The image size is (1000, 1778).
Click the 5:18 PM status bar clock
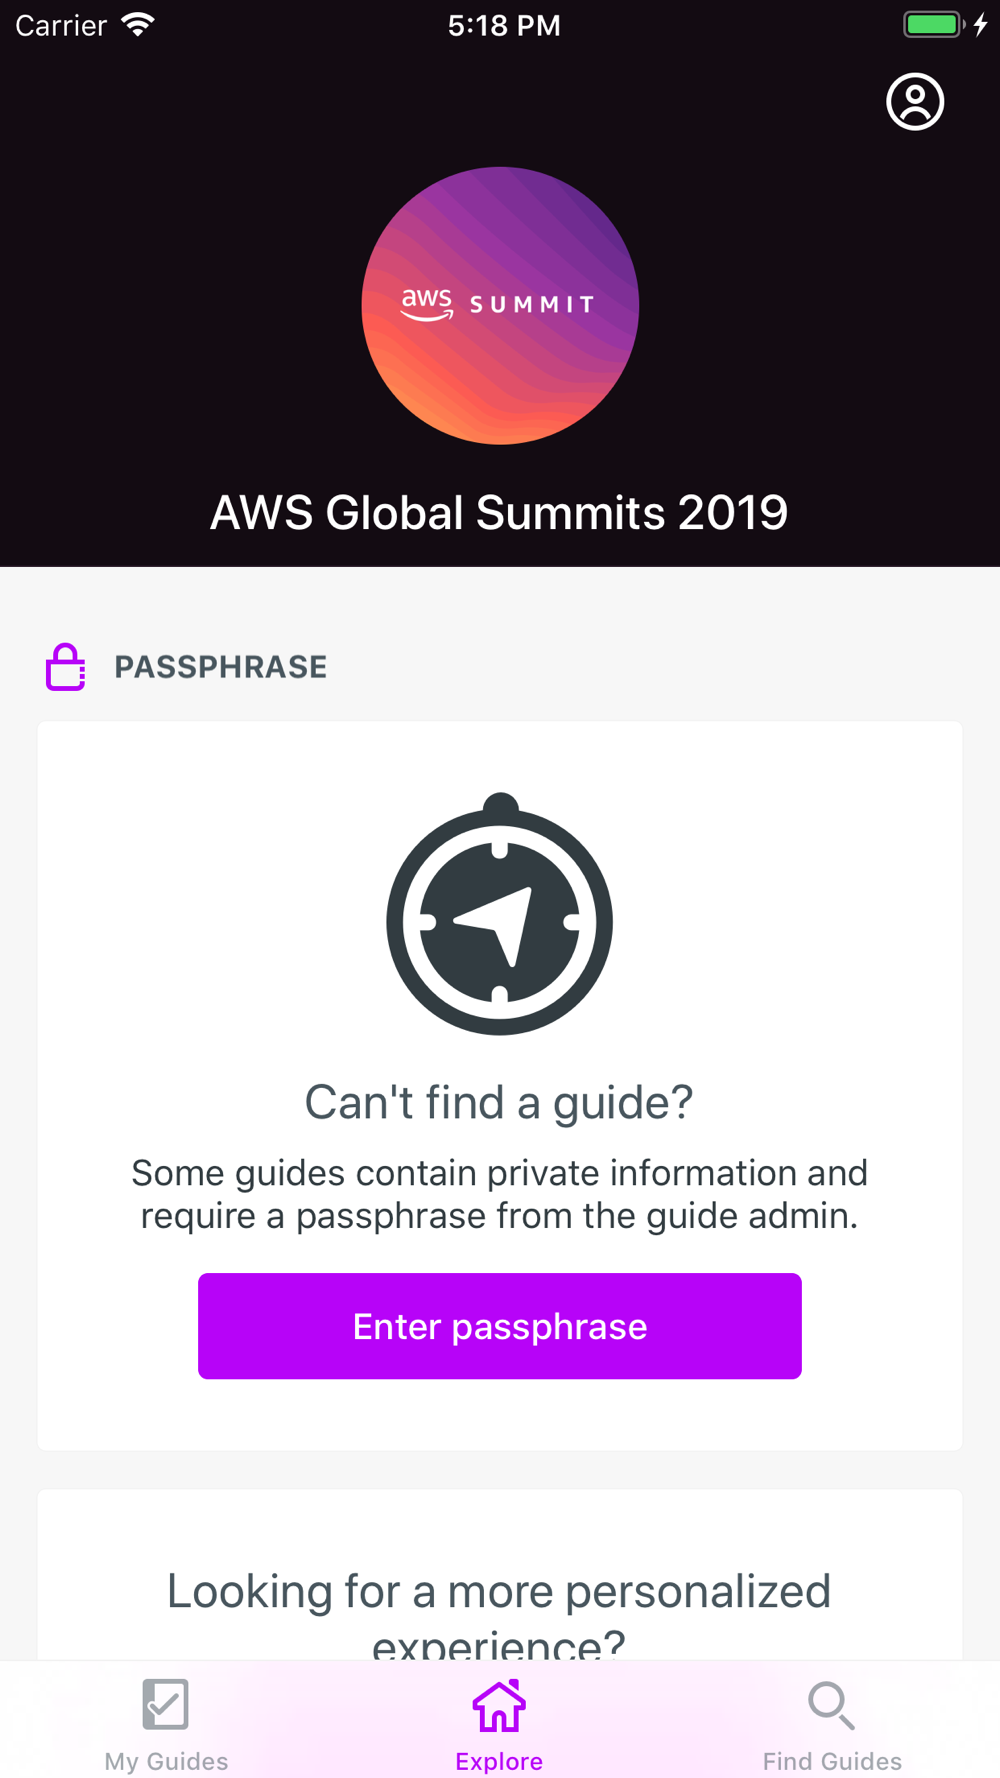point(504,26)
